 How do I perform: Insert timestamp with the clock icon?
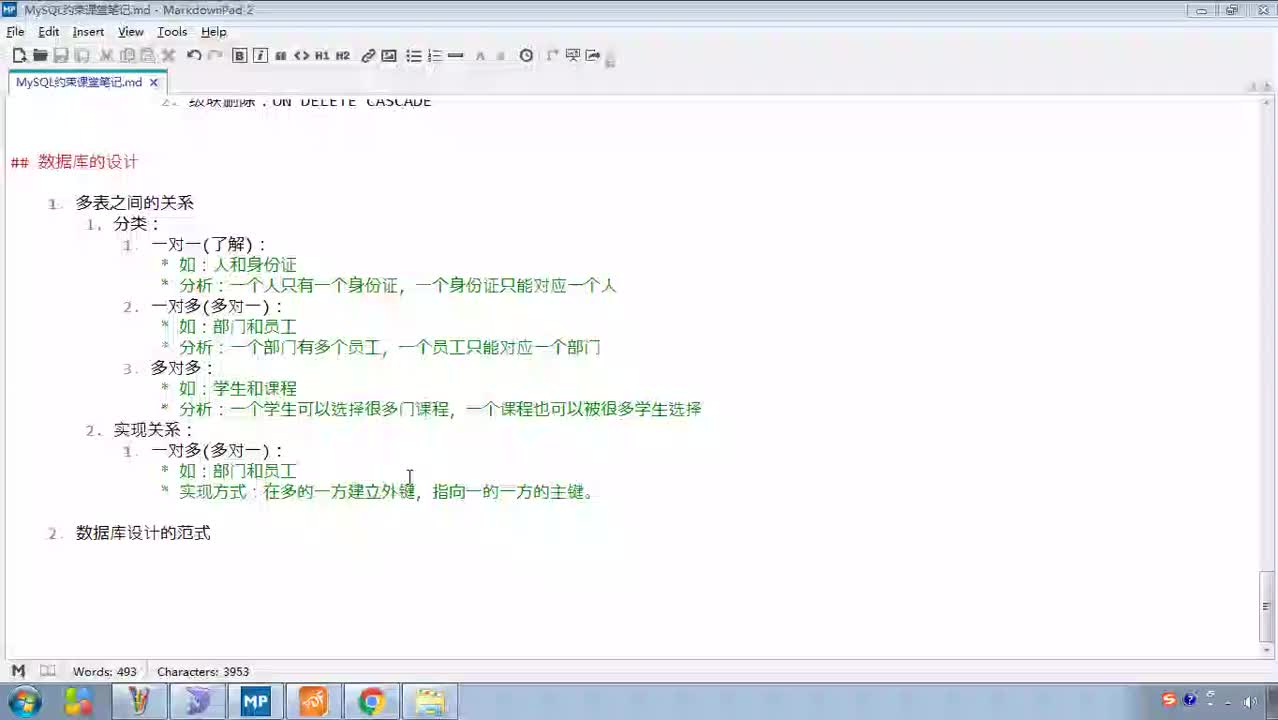click(526, 56)
